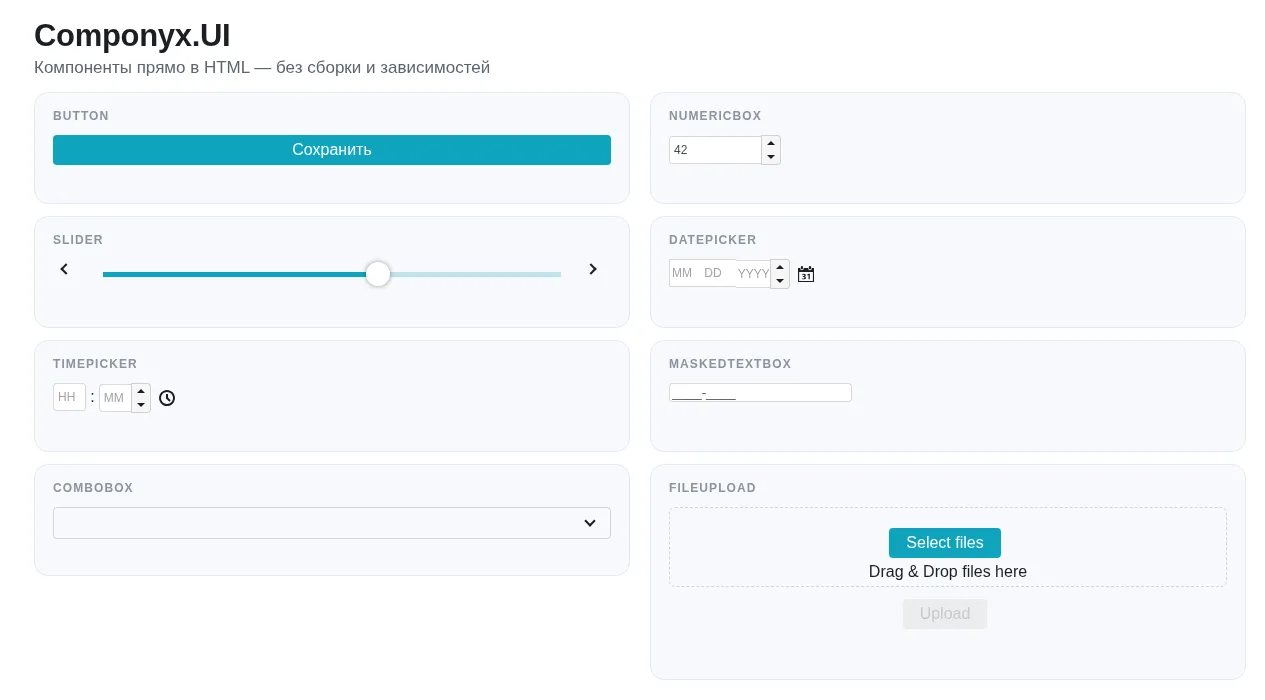Focus the YYYY year field in DatePicker
Screen dimensions: 1265x700
coord(753,273)
